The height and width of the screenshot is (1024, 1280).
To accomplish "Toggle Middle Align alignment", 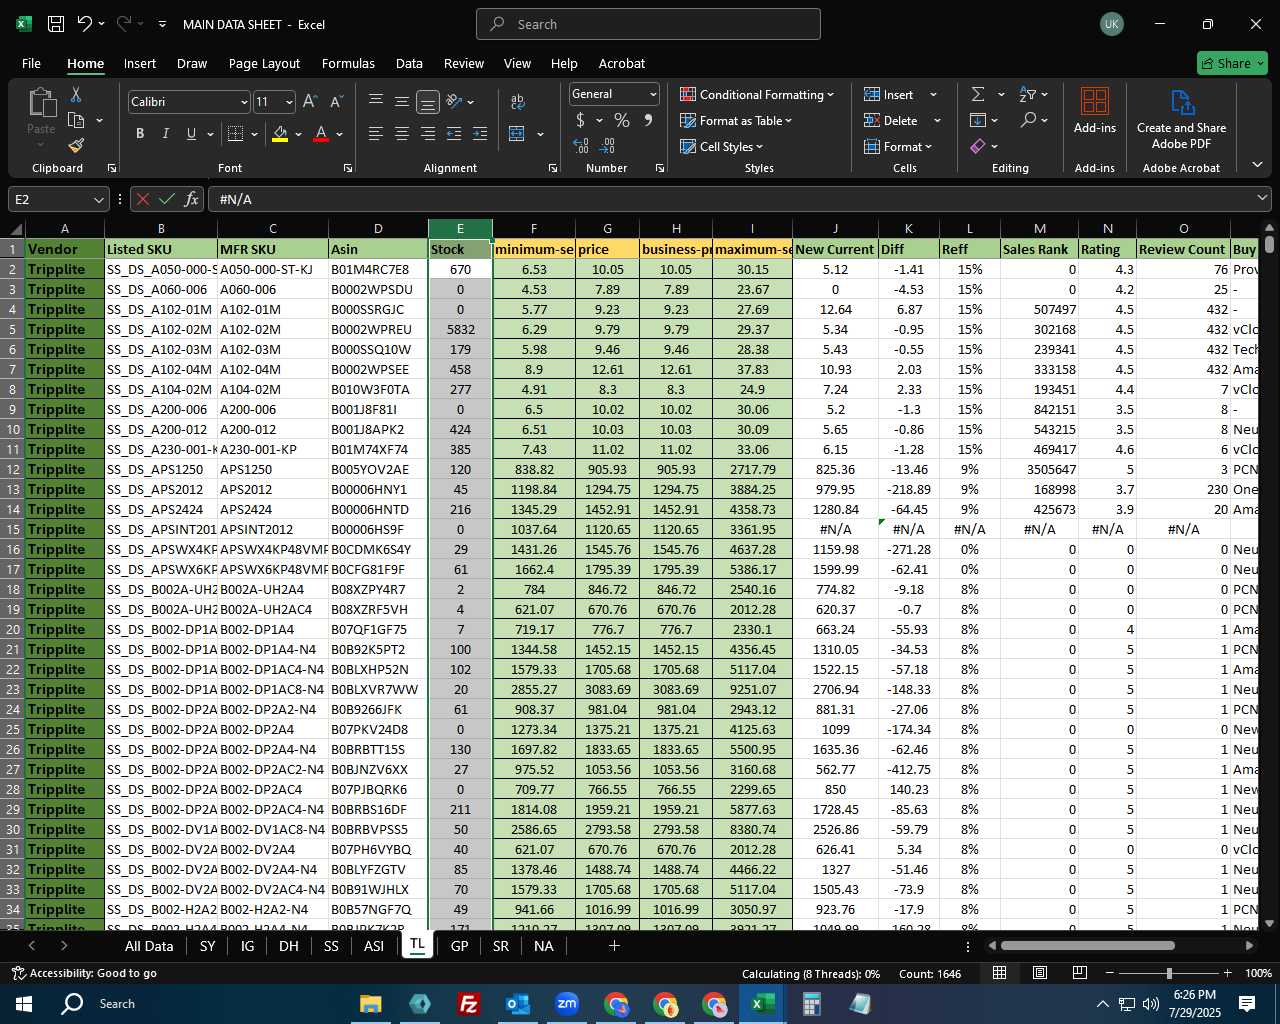I will [x=402, y=101].
